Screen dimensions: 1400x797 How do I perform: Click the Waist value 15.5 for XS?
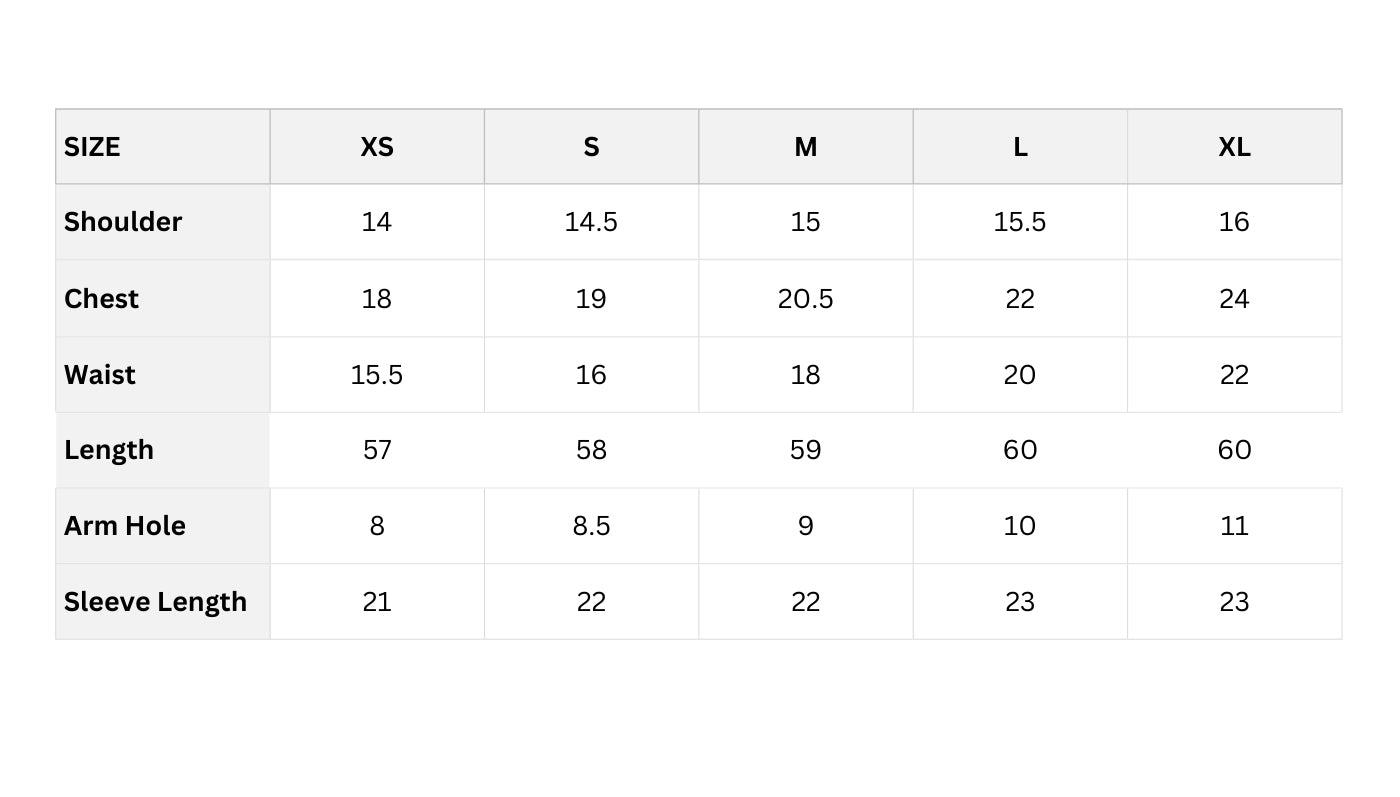[x=377, y=375]
